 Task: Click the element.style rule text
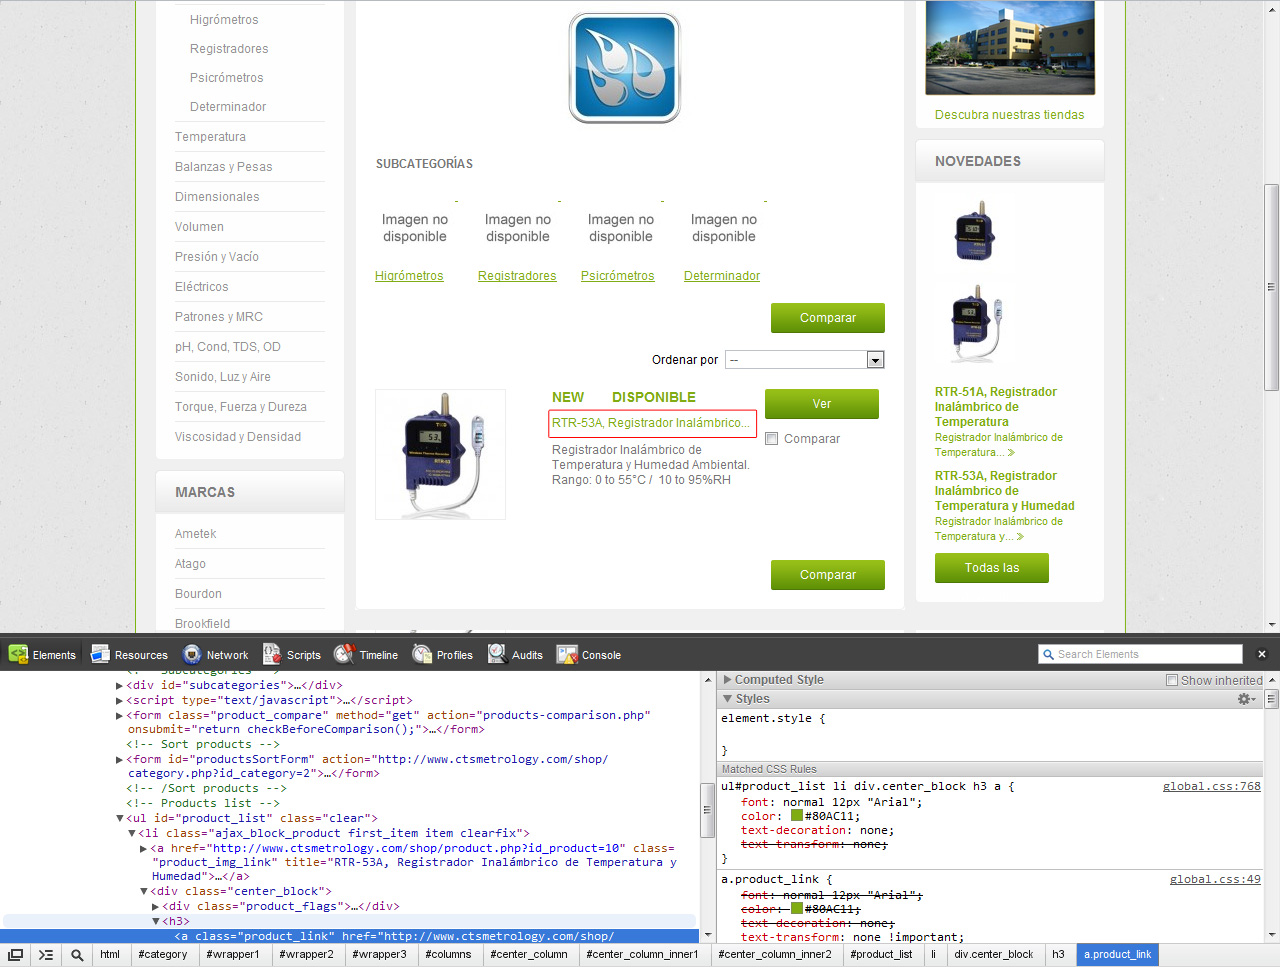tap(774, 719)
